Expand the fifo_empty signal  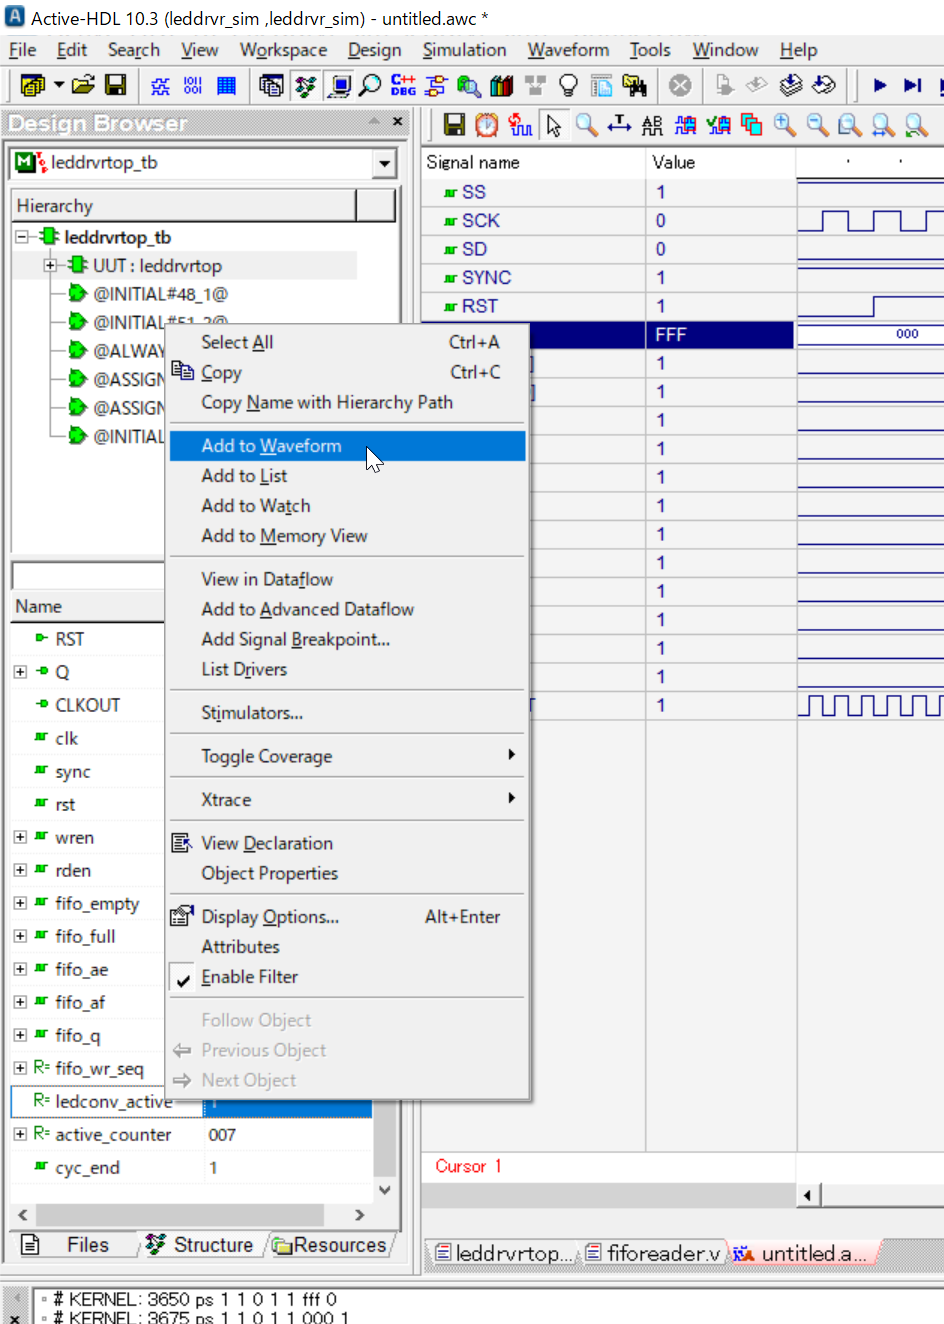point(20,903)
